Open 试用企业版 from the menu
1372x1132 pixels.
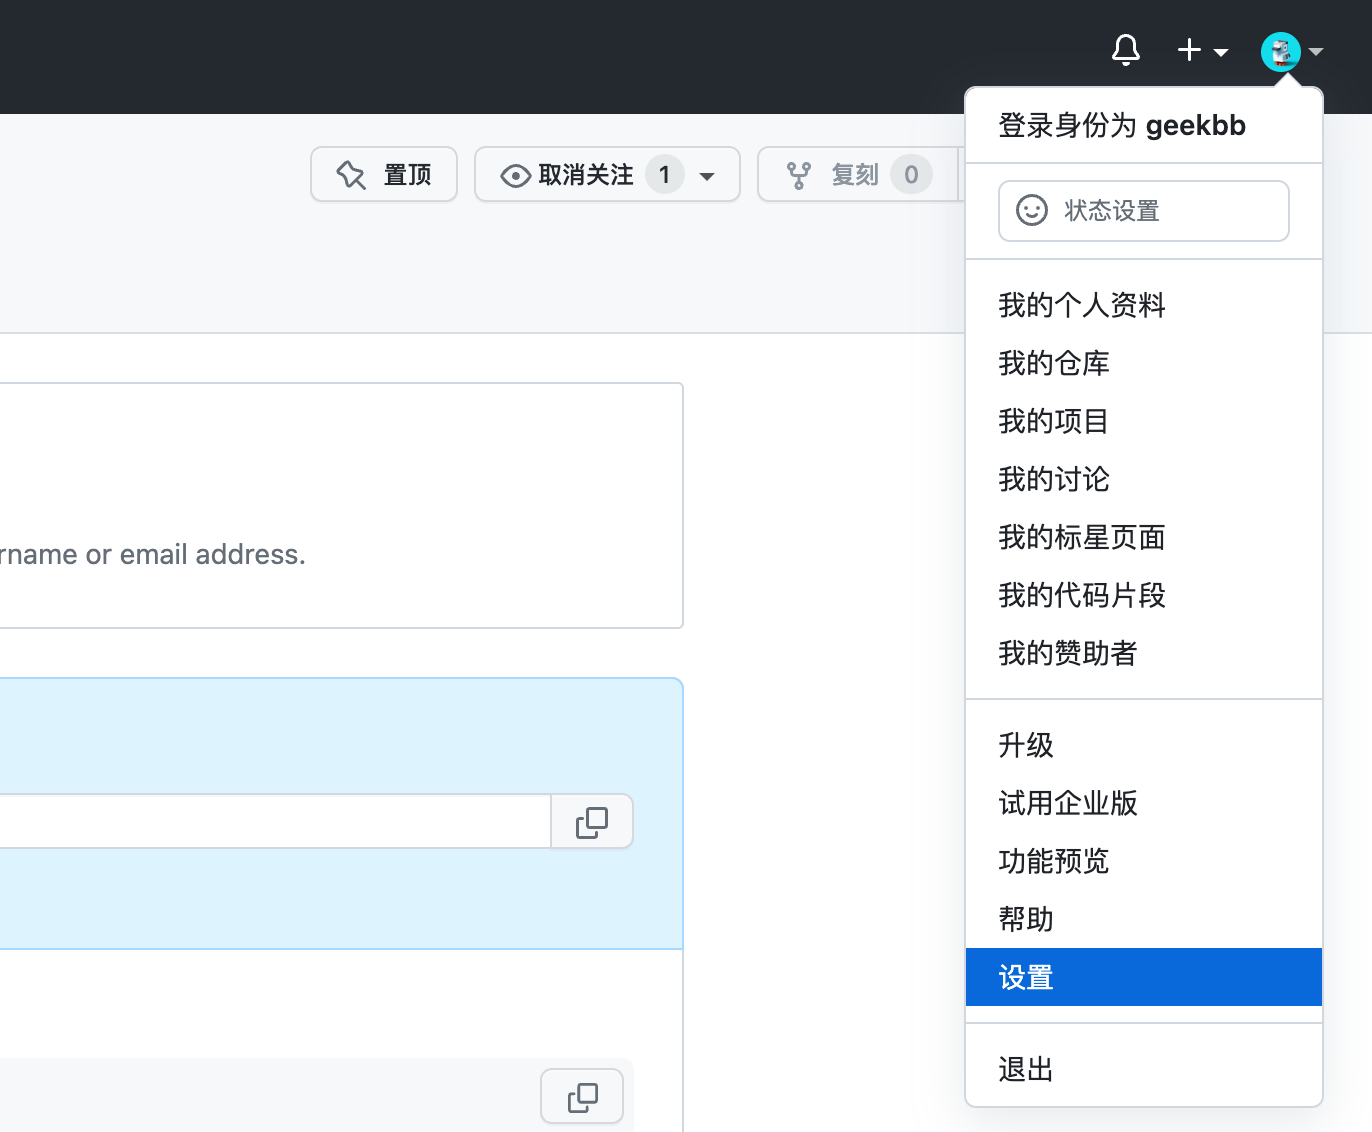1067,803
